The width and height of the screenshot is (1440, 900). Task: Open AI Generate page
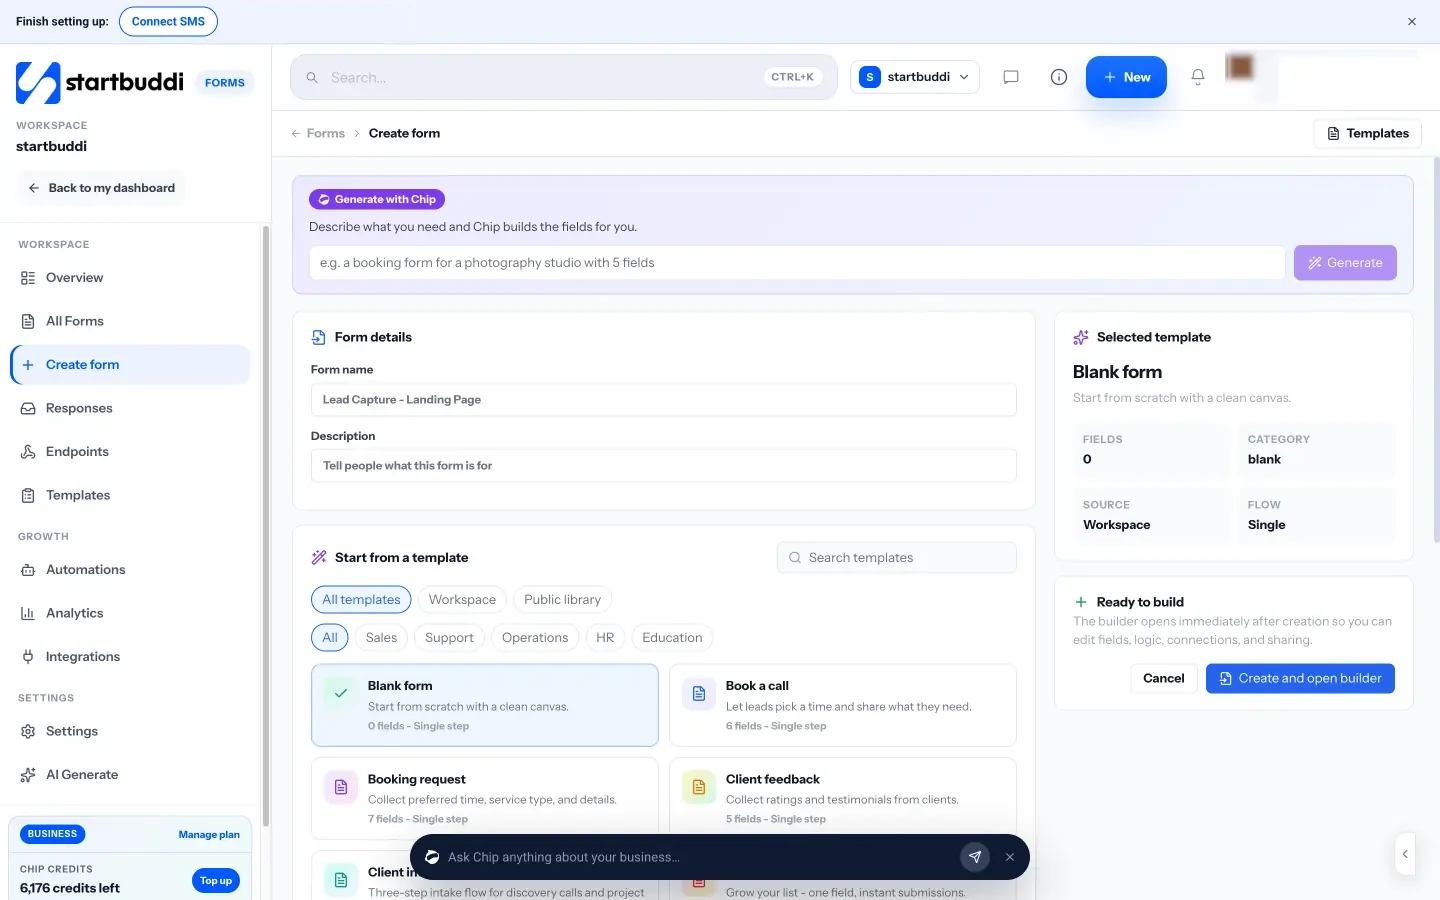130,775
